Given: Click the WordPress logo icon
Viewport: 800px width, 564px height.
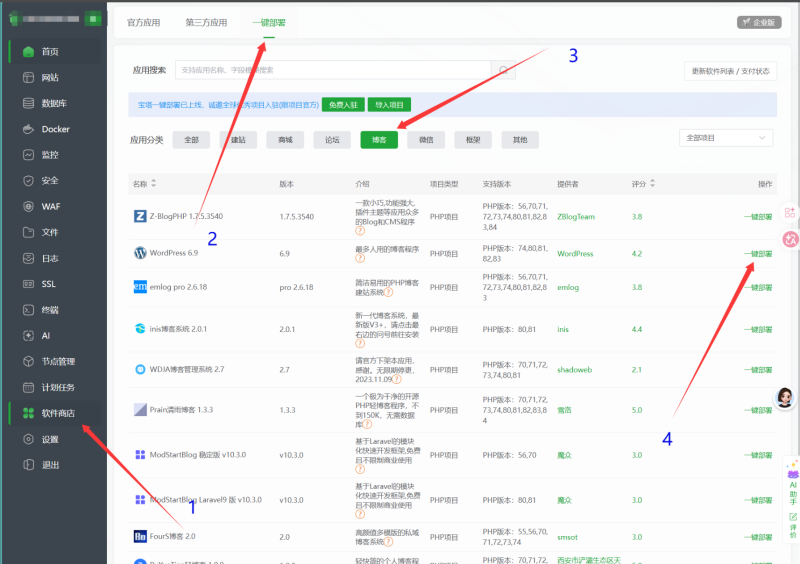Looking at the screenshot, I should (140, 253).
